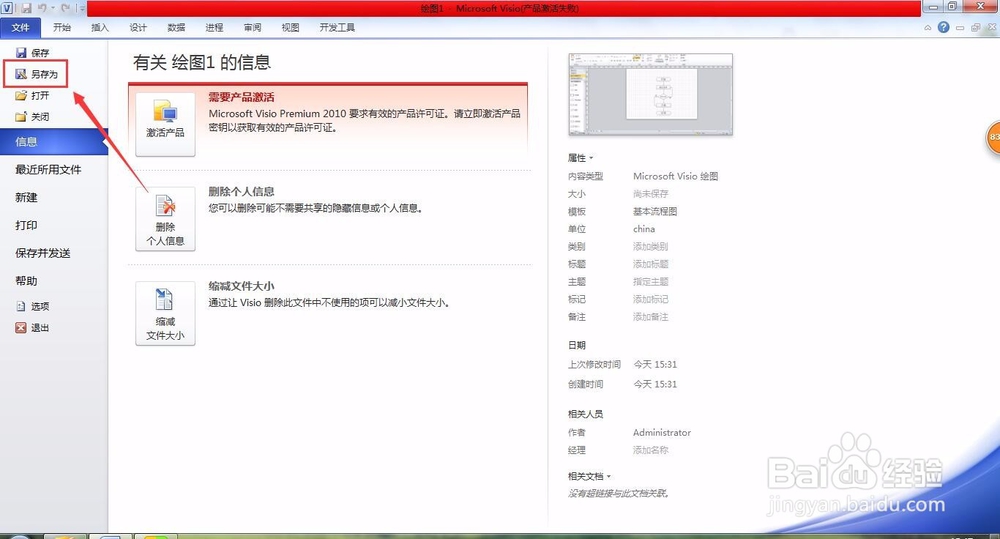Switch to the Process ribbon tab
Viewport: 1000px width, 539px height.
click(x=214, y=27)
